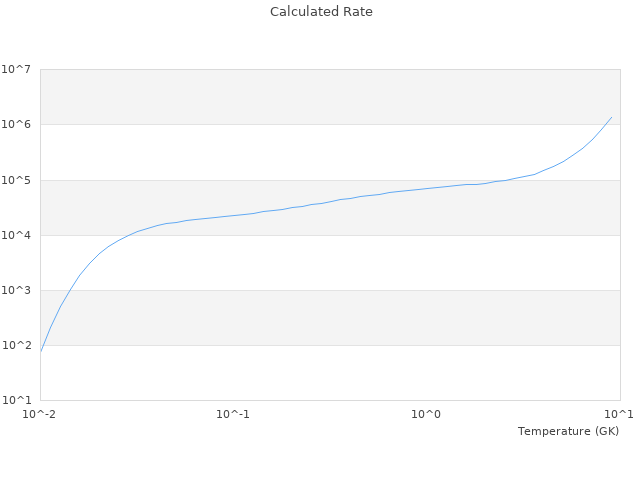
Task: Click the 10^1 label on the y-axis
Action: click(x=16, y=400)
